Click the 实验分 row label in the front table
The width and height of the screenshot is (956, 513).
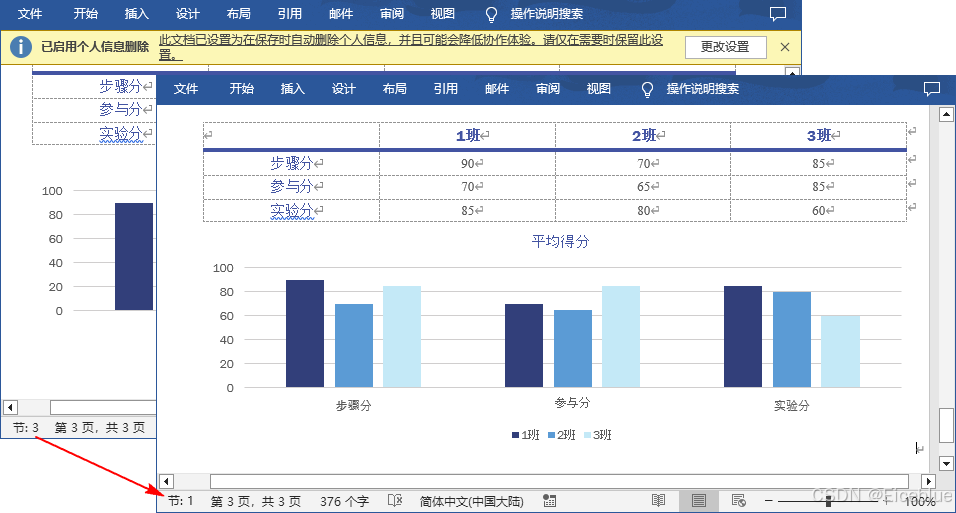point(291,210)
